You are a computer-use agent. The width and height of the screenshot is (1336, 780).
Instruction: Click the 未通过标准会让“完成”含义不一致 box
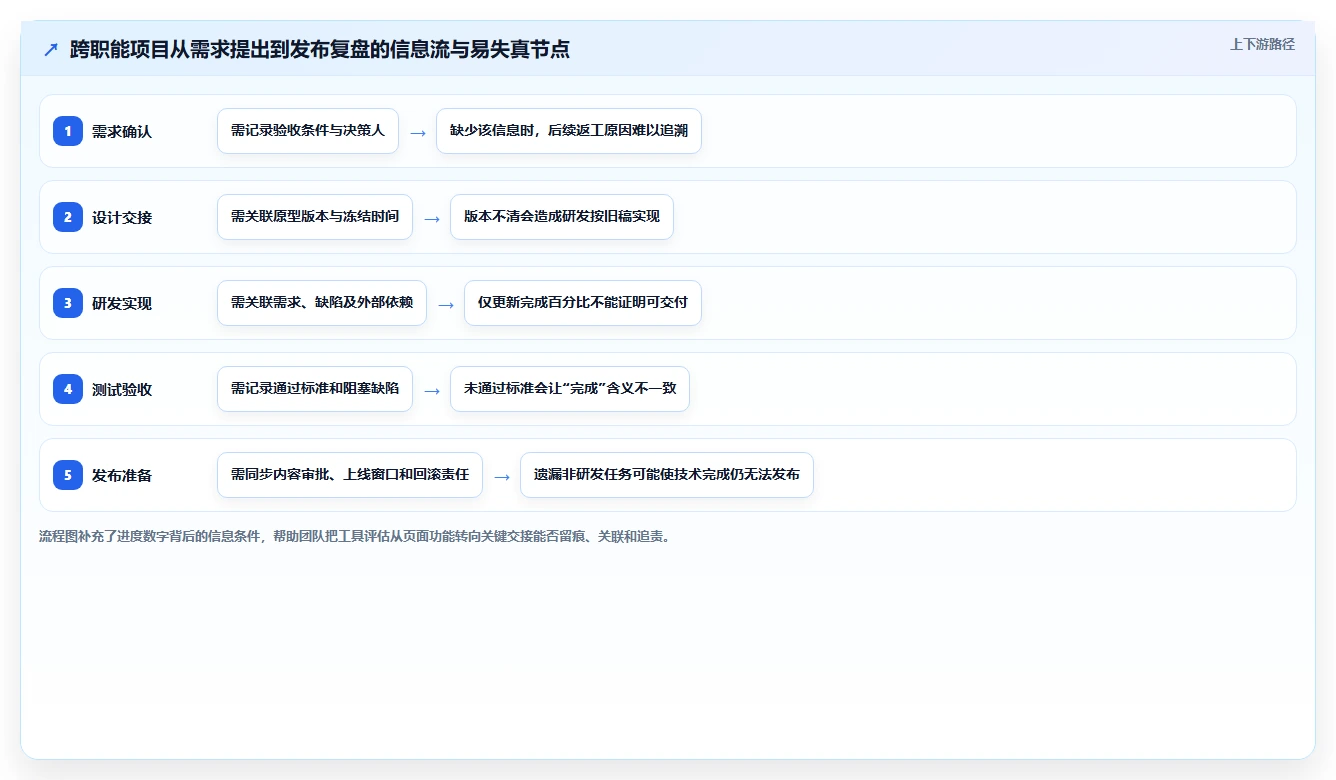click(570, 389)
